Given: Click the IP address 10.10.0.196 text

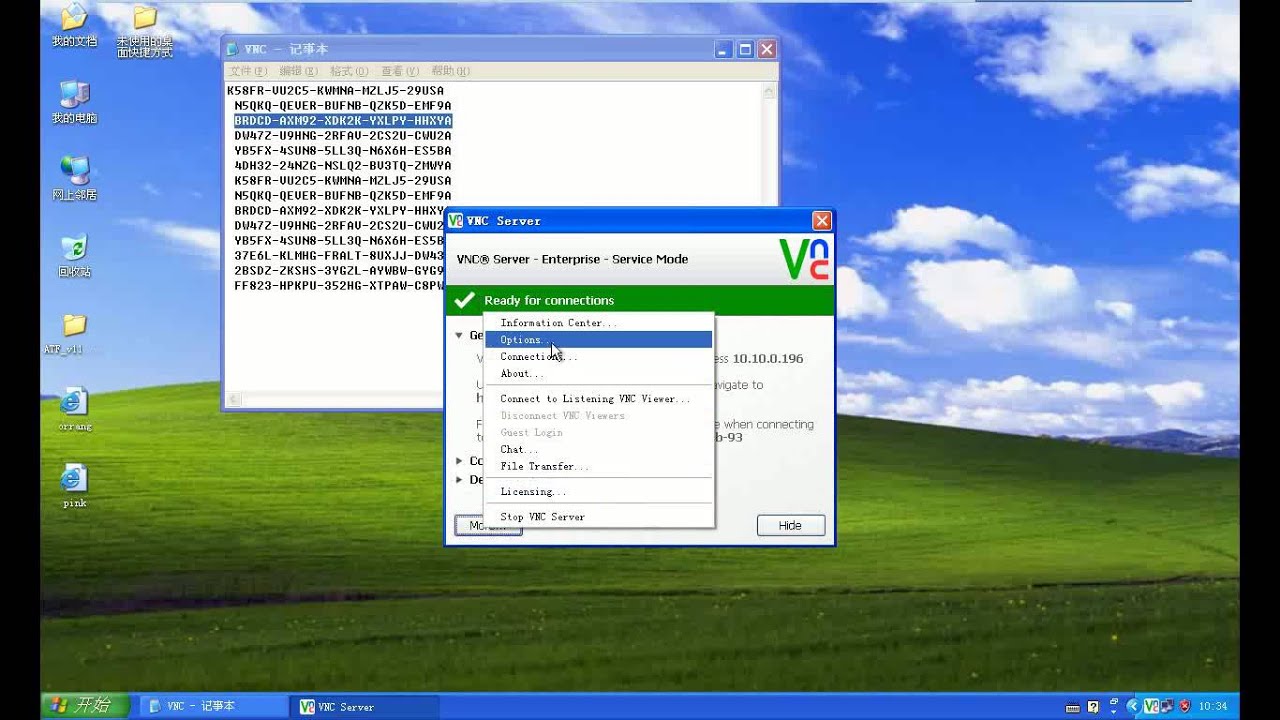Looking at the screenshot, I should click(x=767, y=358).
